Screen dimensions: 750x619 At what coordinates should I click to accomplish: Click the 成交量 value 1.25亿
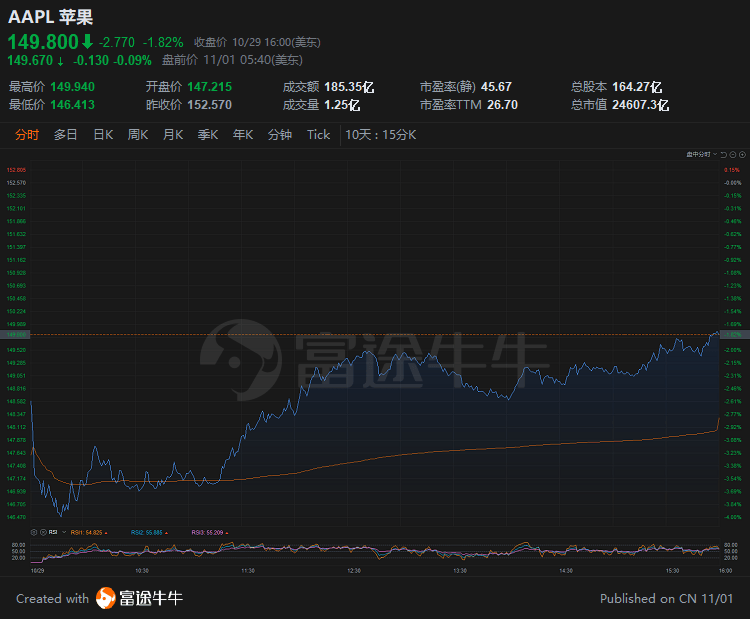pos(342,104)
